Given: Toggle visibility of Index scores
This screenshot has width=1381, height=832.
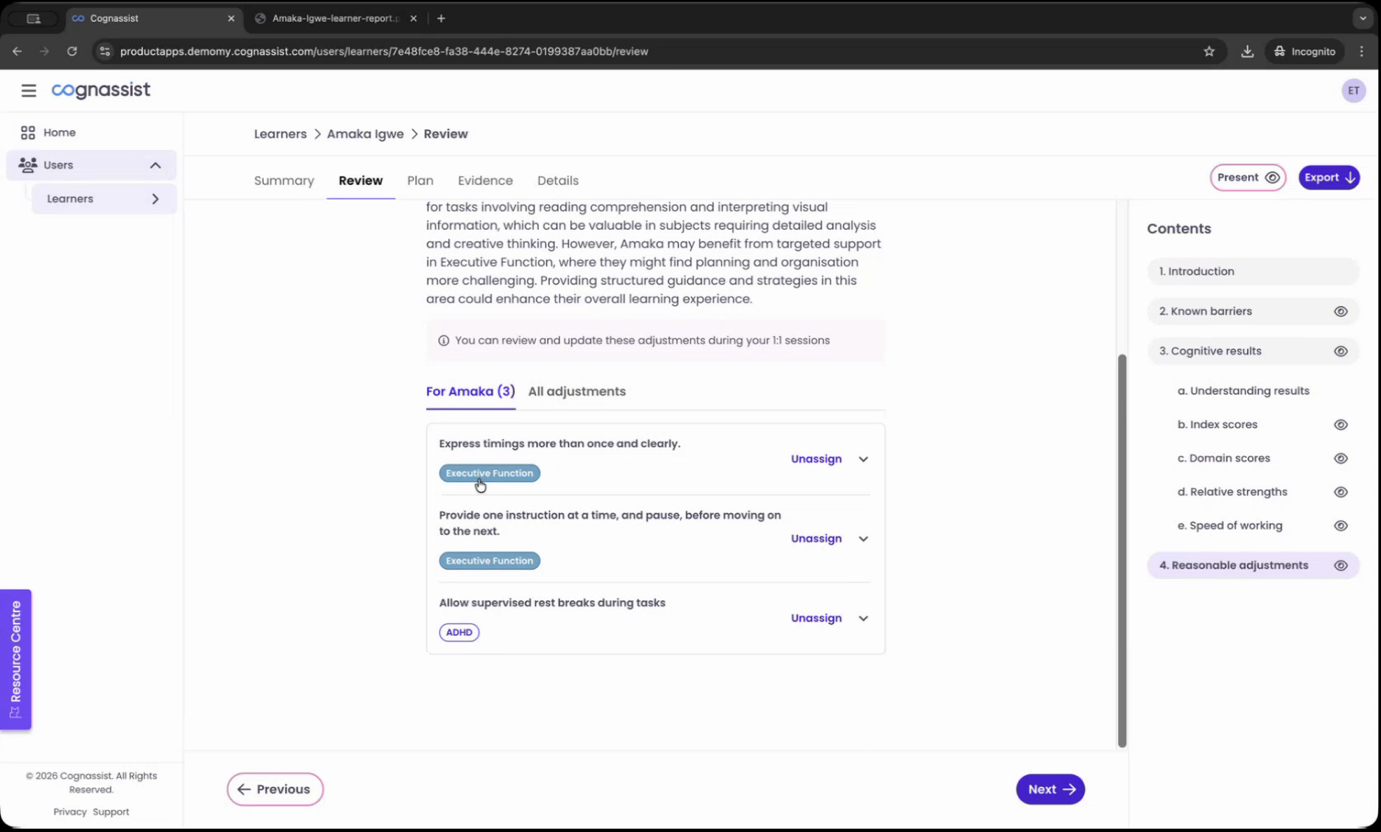Looking at the screenshot, I should point(1341,425).
